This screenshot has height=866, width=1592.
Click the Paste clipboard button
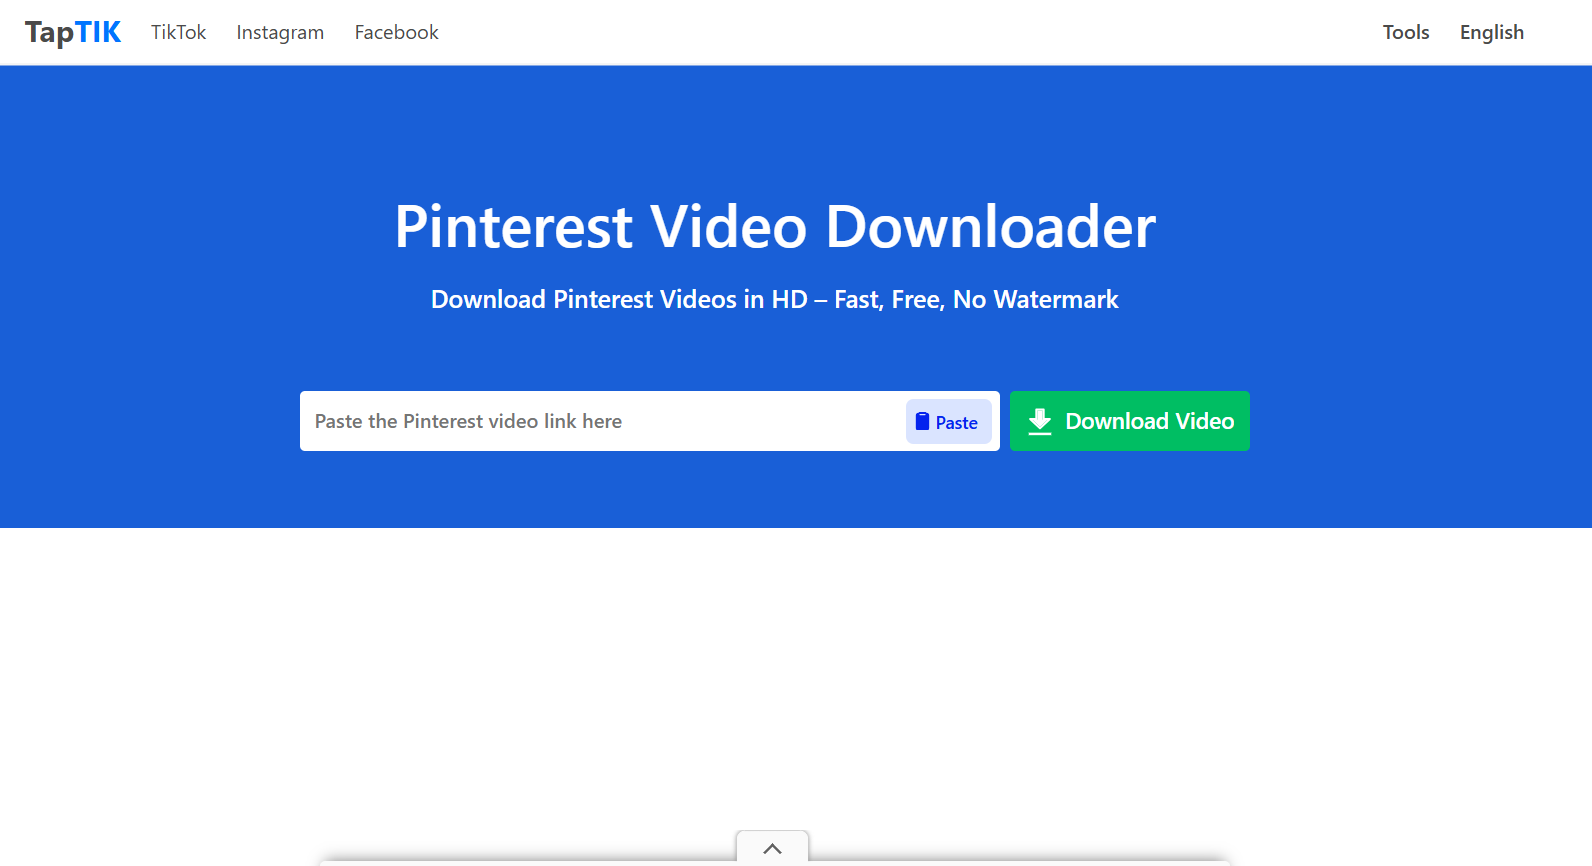coord(948,422)
